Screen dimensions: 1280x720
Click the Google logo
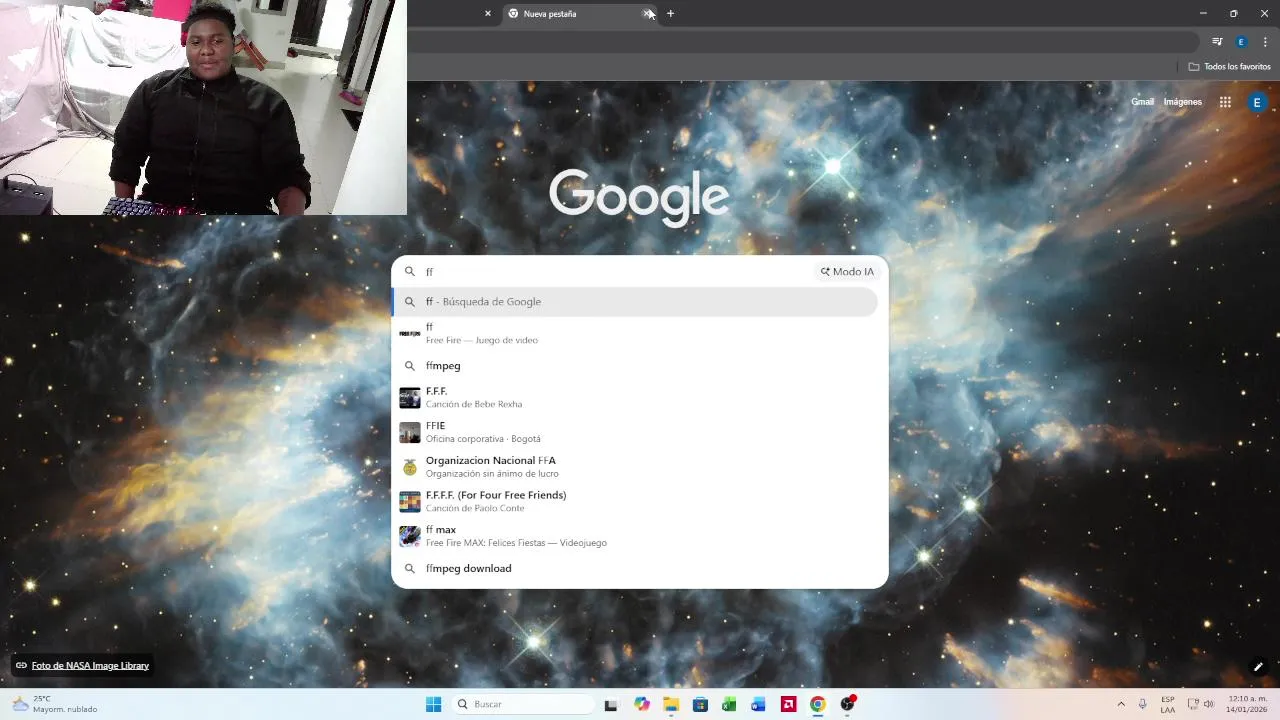pos(638,197)
